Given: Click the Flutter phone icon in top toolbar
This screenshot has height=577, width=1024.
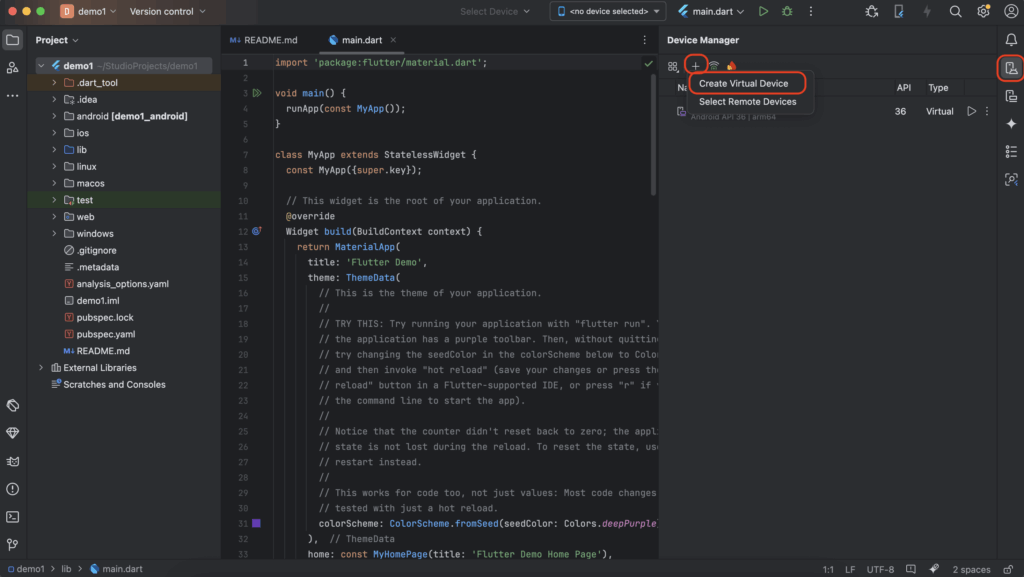Looking at the screenshot, I should pyautogui.click(x=899, y=11).
